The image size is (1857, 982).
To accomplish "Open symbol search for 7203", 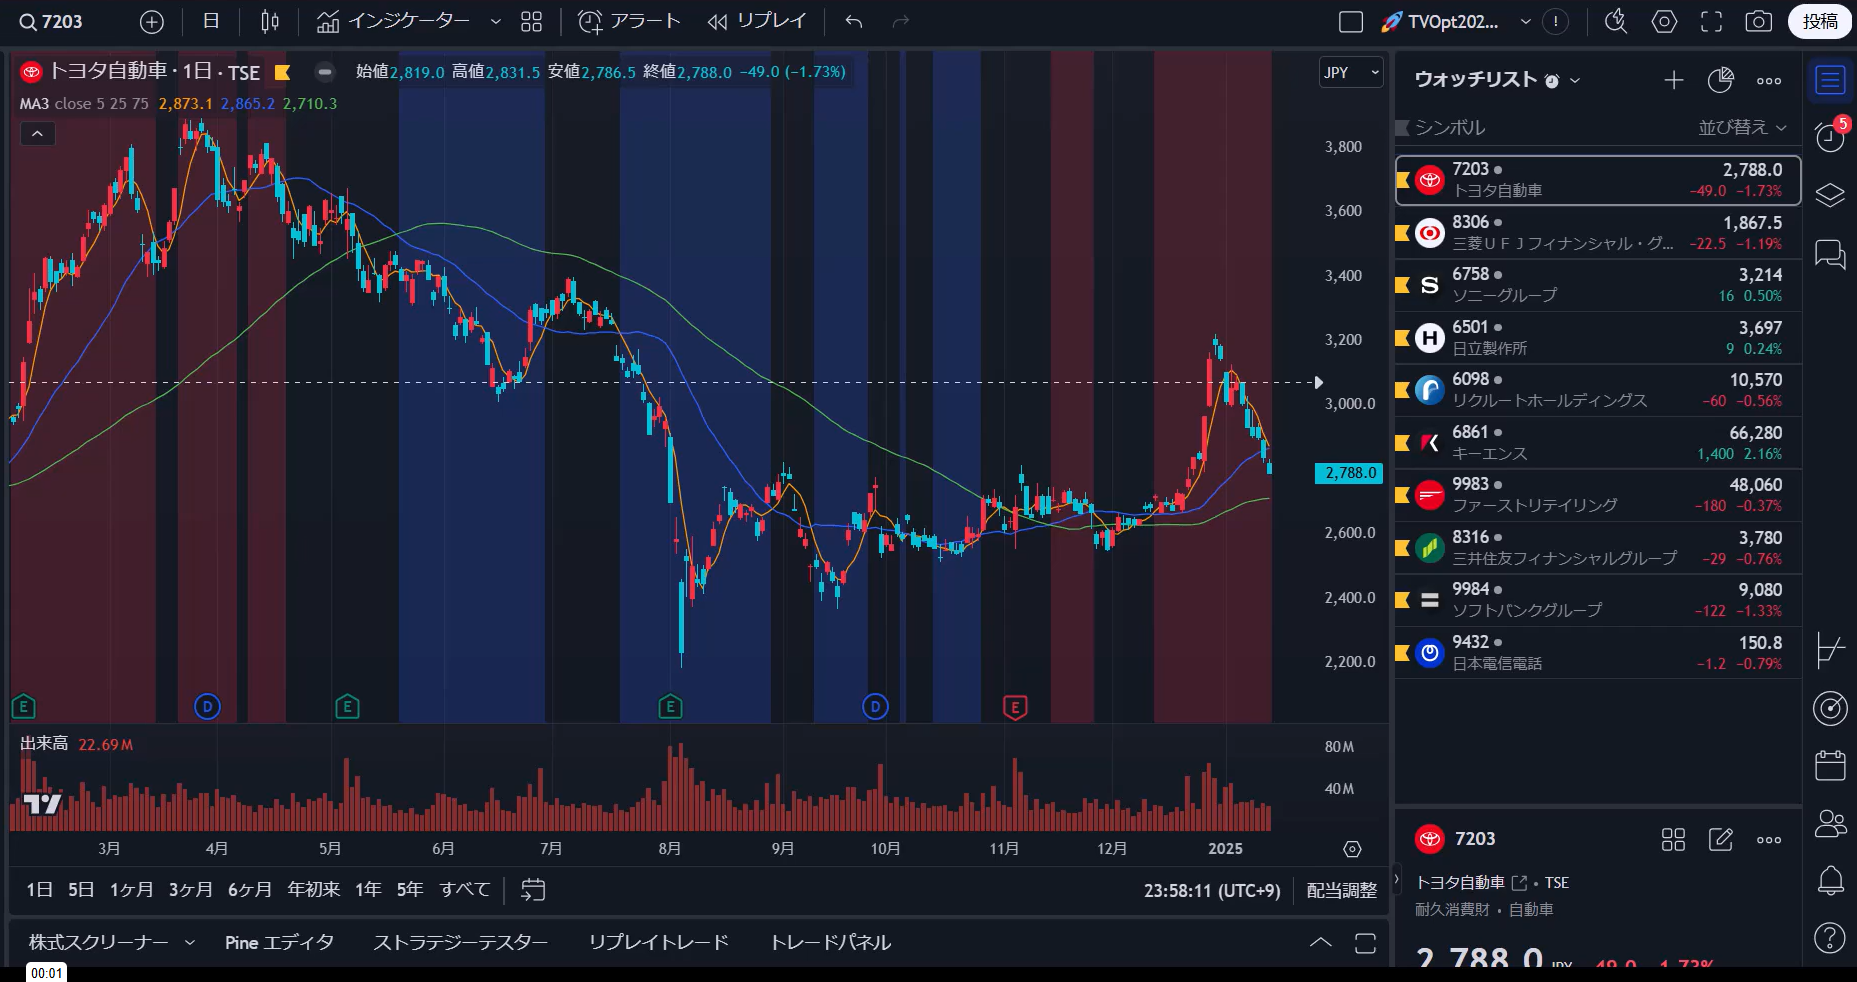I will coord(52,22).
